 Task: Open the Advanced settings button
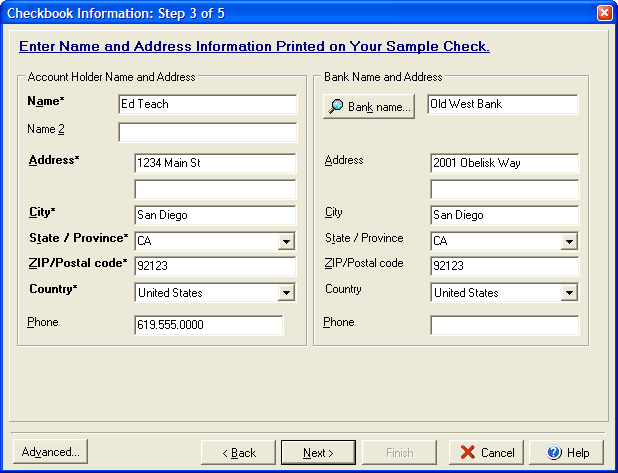coord(50,452)
